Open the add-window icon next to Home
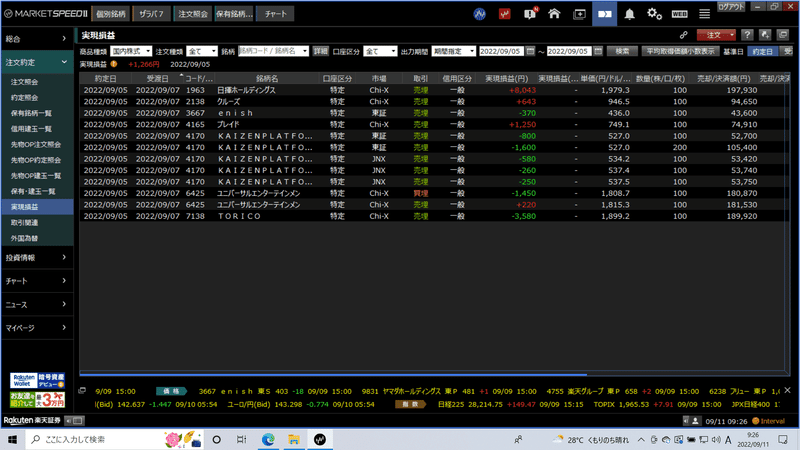Image resolution: width=800 pixels, height=450 pixels. click(580, 14)
